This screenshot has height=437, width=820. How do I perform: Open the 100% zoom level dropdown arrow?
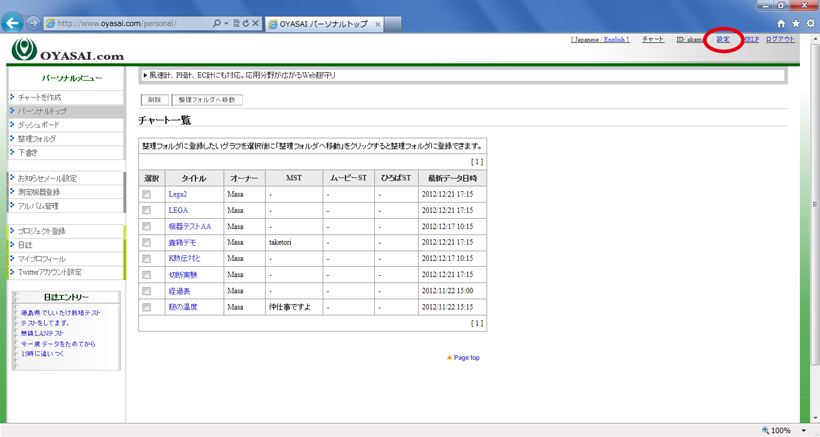[x=804, y=431]
